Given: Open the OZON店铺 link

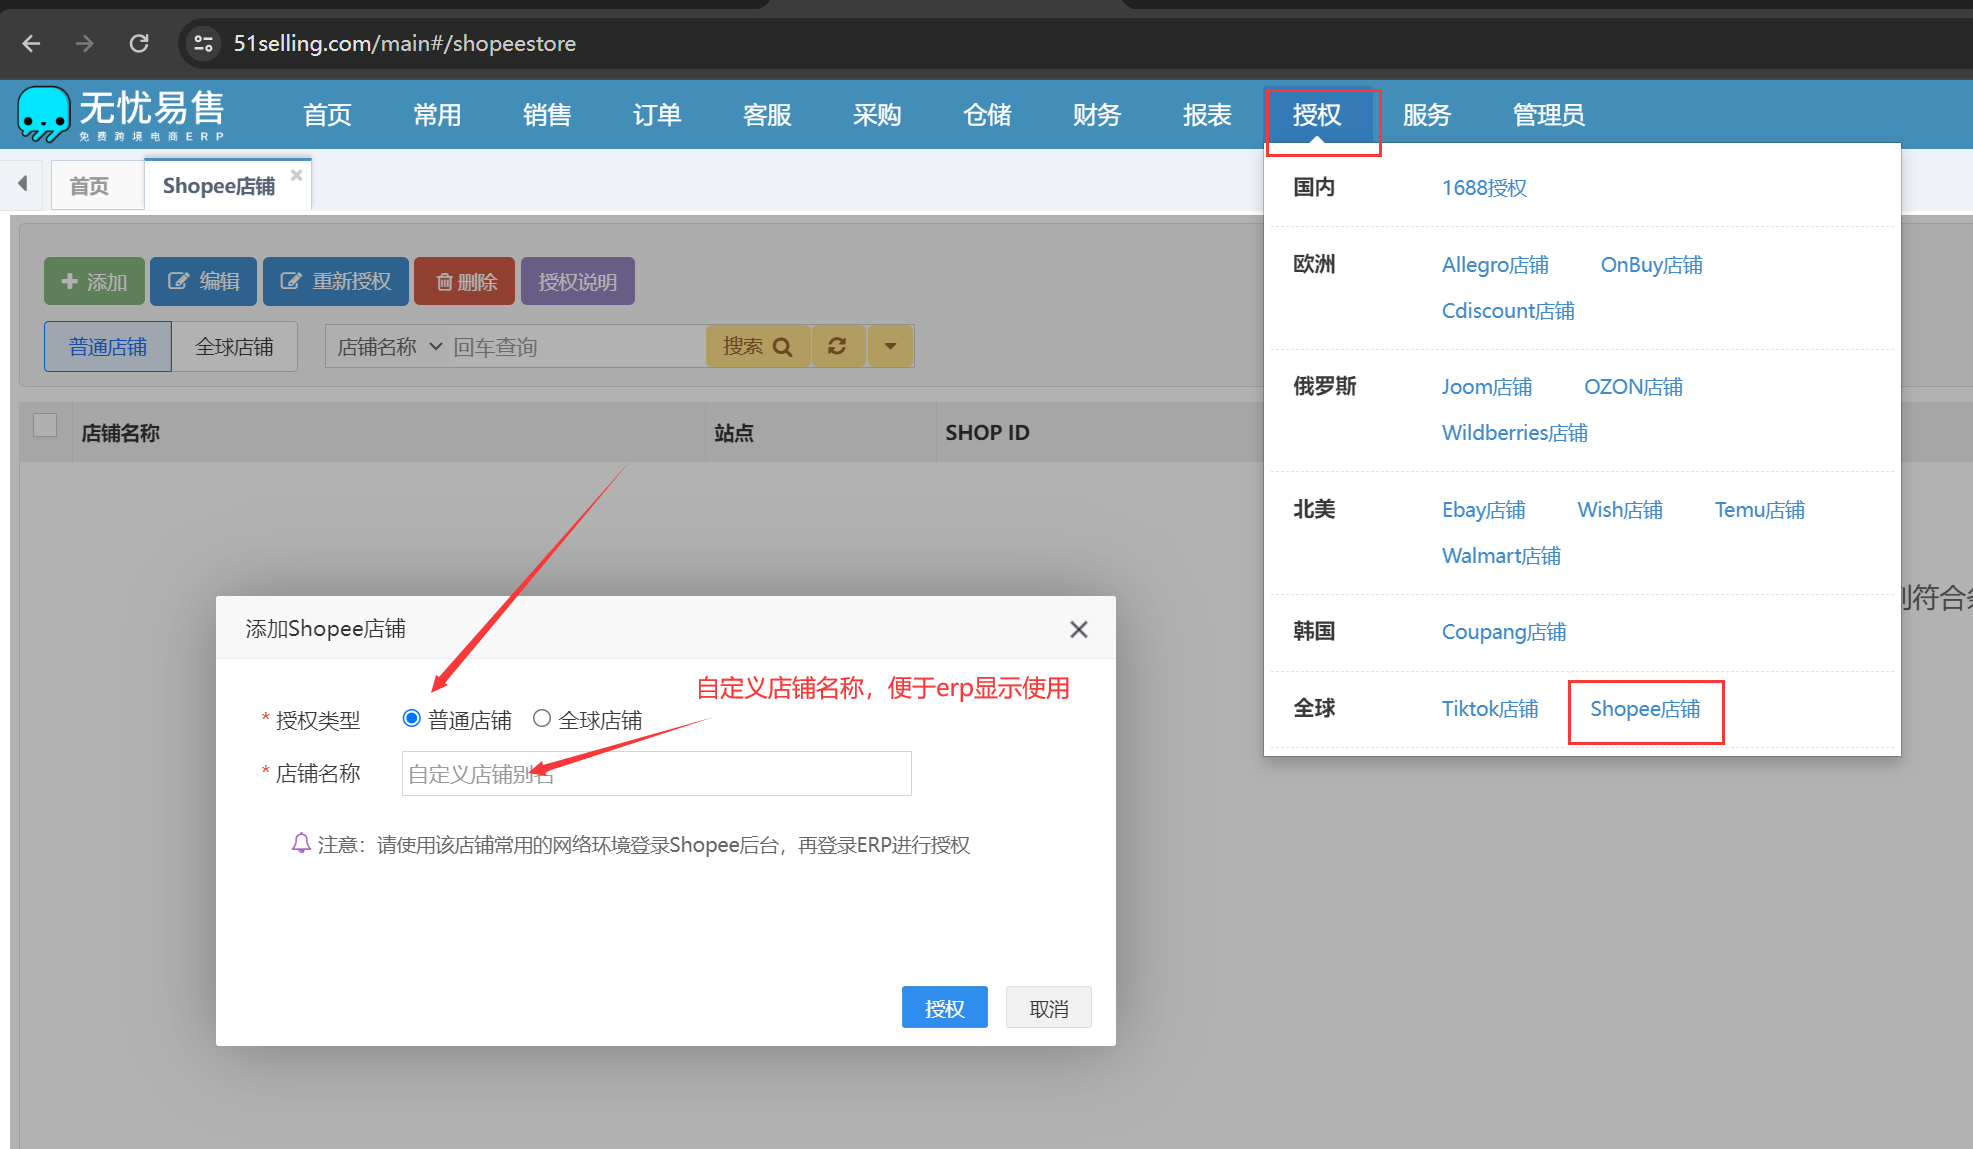Looking at the screenshot, I should coord(1633,387).
